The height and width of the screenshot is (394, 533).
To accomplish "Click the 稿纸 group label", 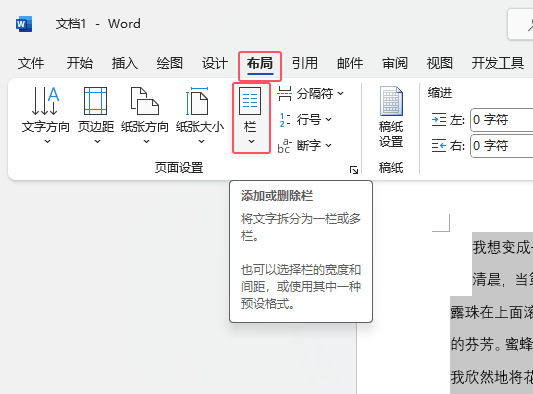I will 391,168.
